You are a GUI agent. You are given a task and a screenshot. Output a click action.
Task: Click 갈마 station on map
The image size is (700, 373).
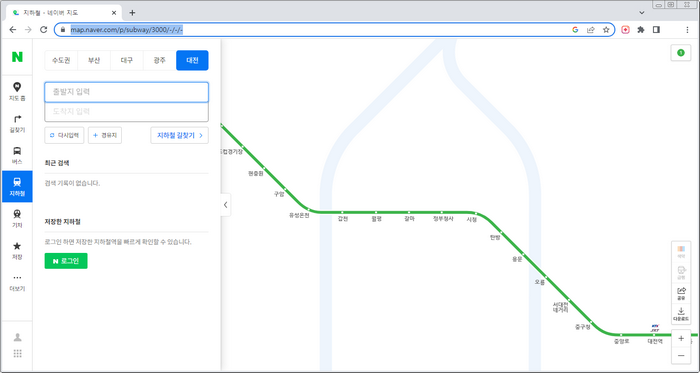pos(409,219)
